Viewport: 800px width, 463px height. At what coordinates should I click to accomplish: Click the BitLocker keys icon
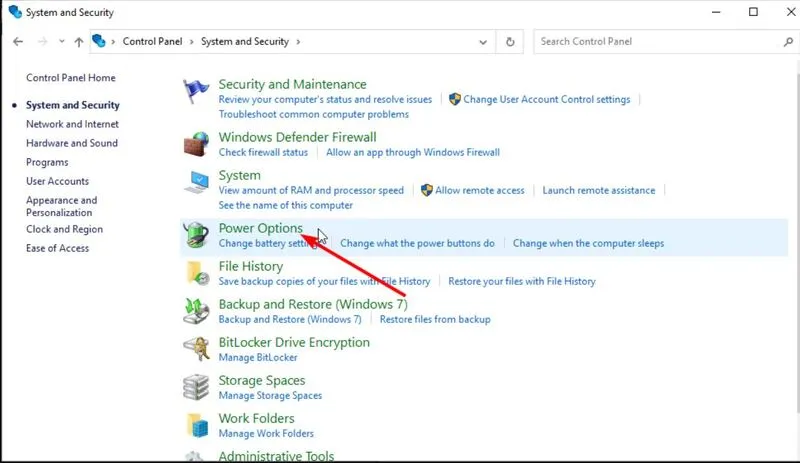(196, 349)
